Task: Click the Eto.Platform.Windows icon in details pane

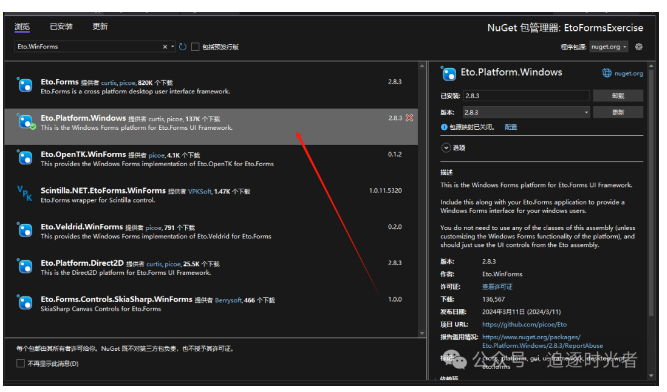Action: [448, 74]
